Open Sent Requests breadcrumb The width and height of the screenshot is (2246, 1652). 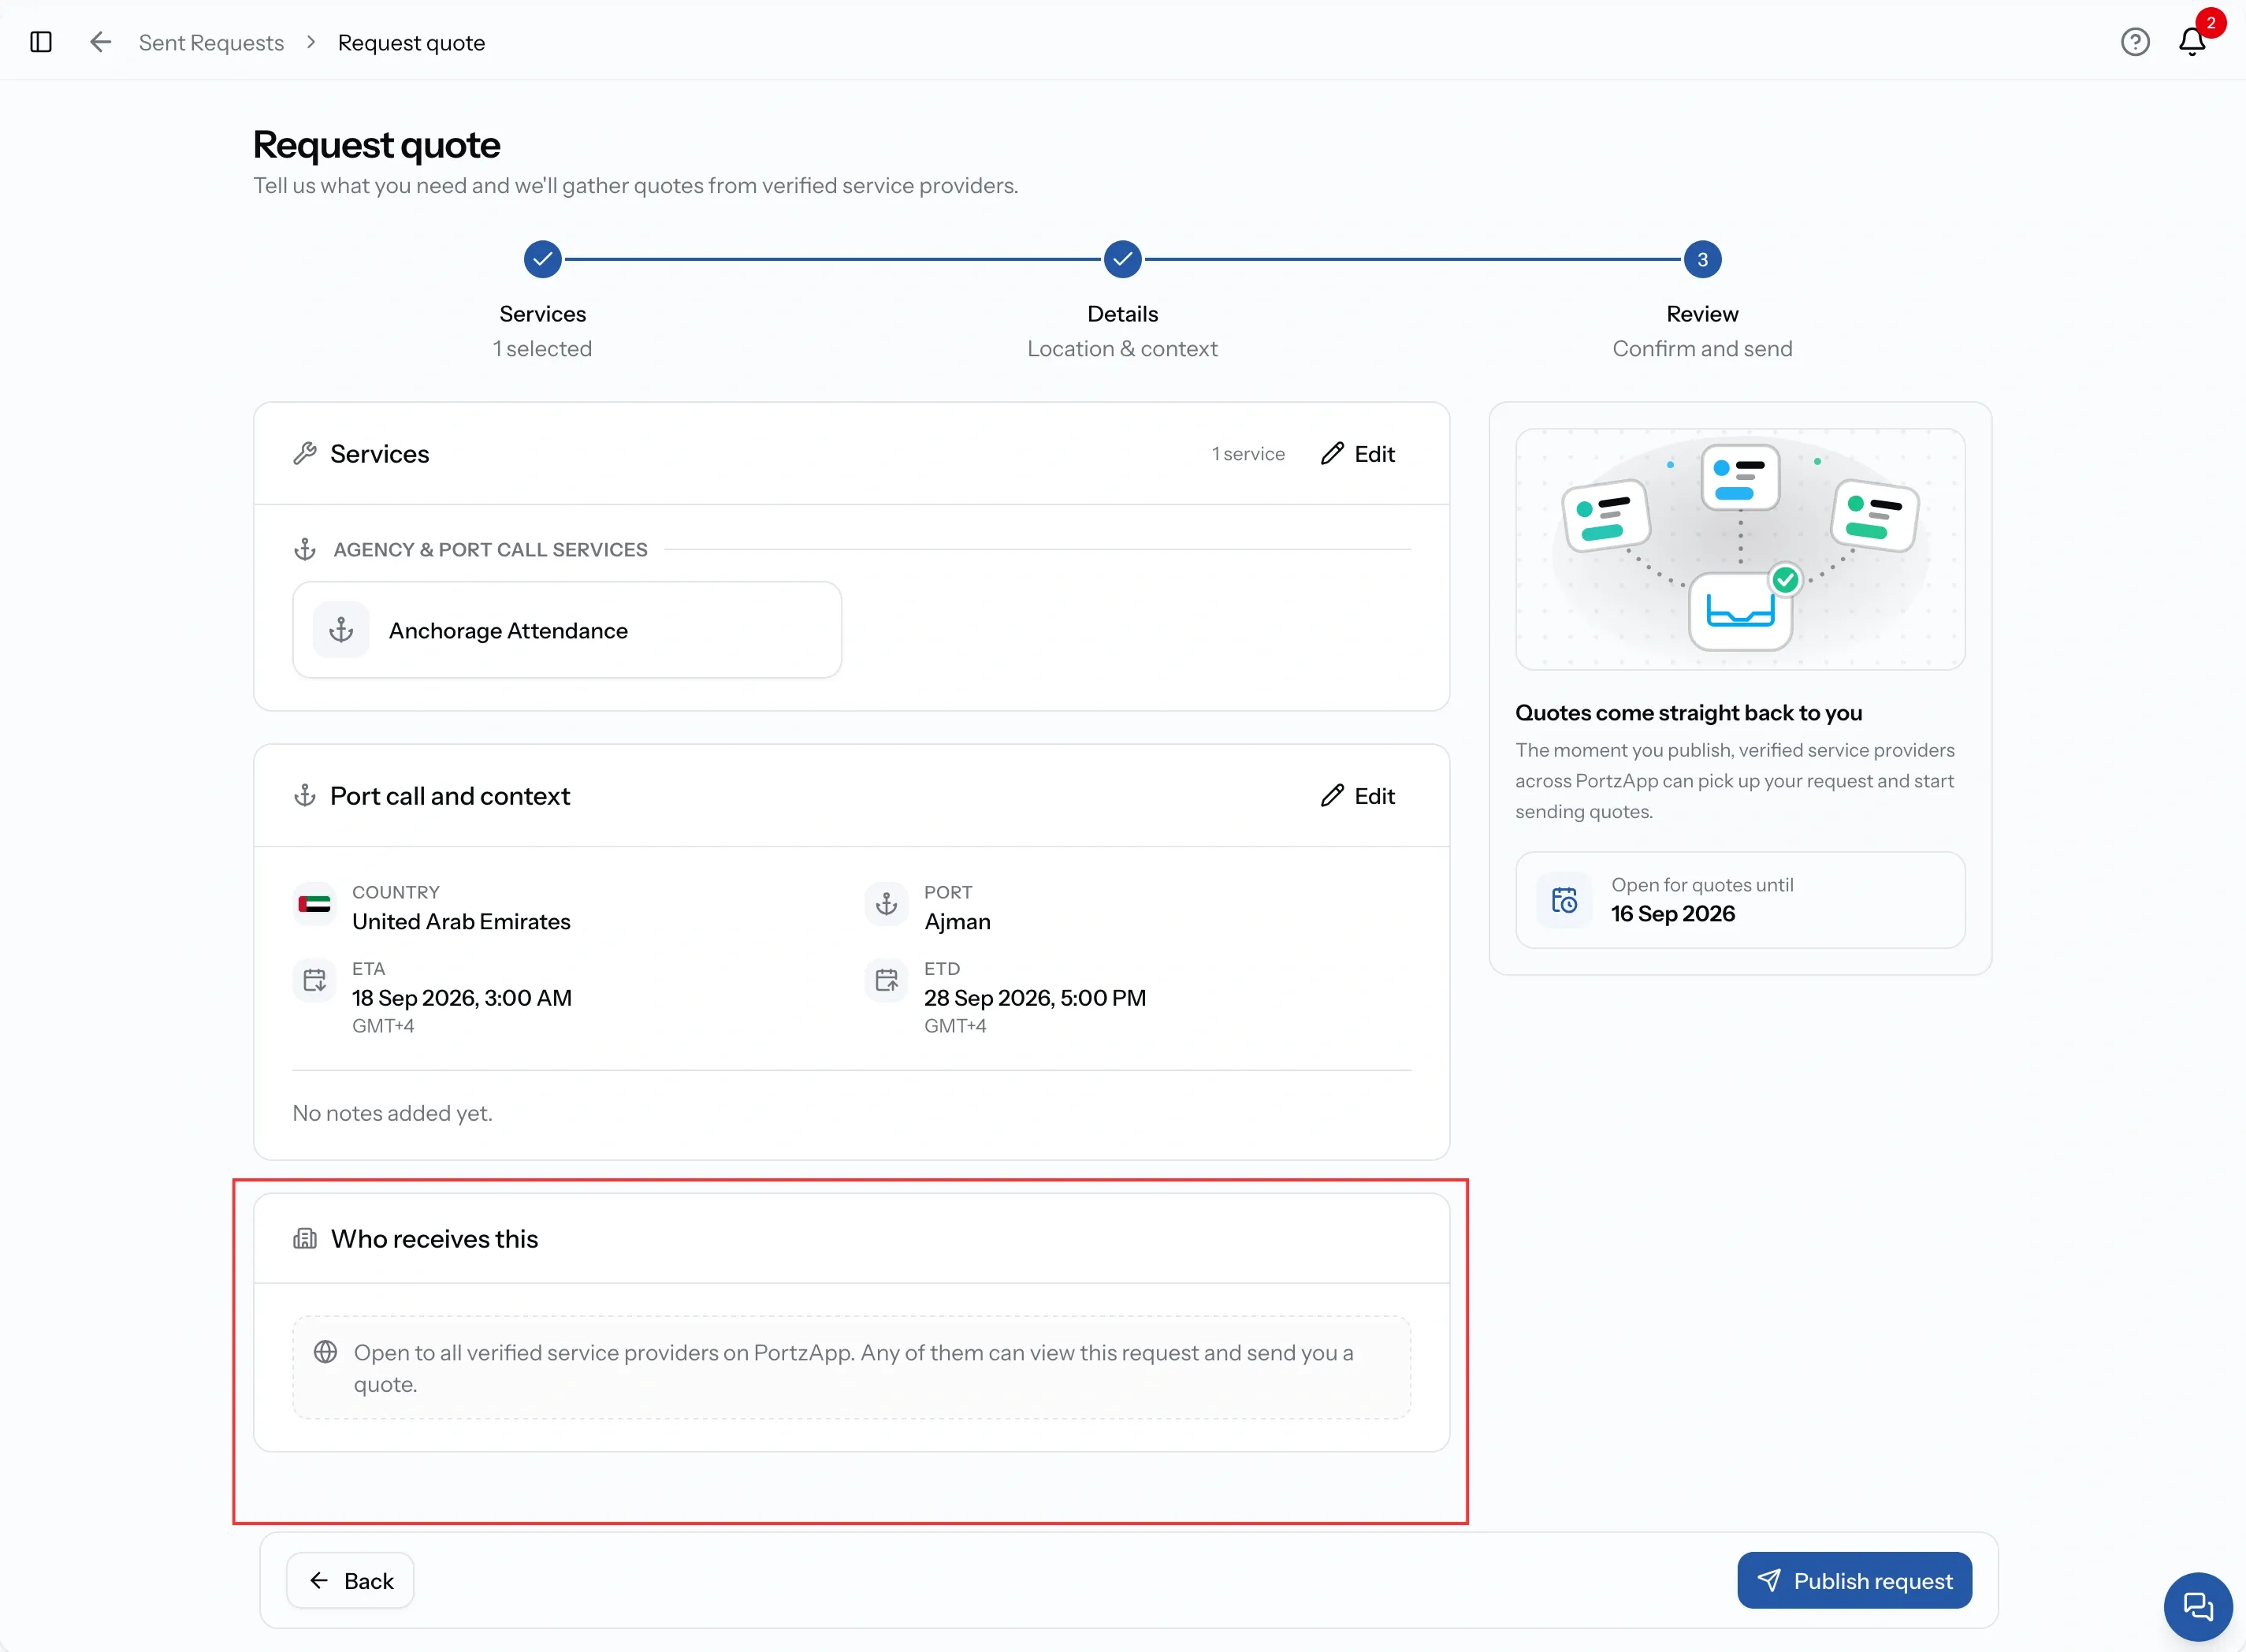[x=211, y=42]
